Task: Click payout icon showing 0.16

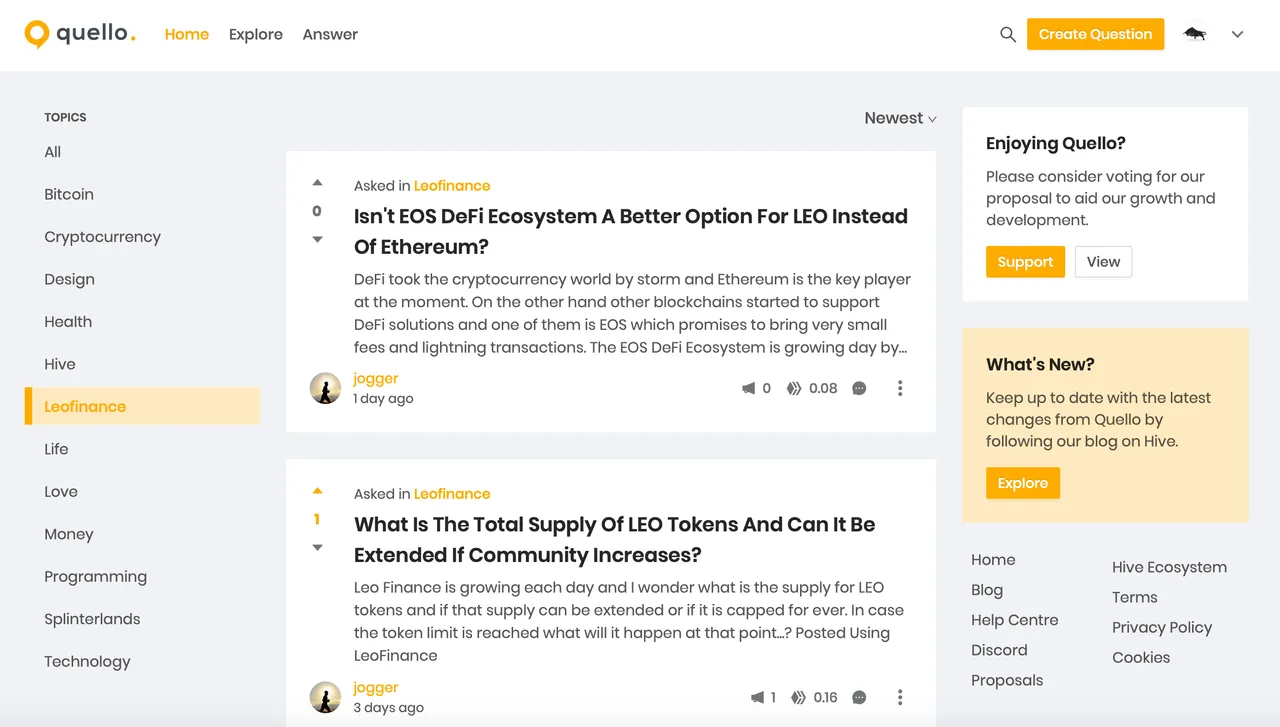Action: coord(798,697)
